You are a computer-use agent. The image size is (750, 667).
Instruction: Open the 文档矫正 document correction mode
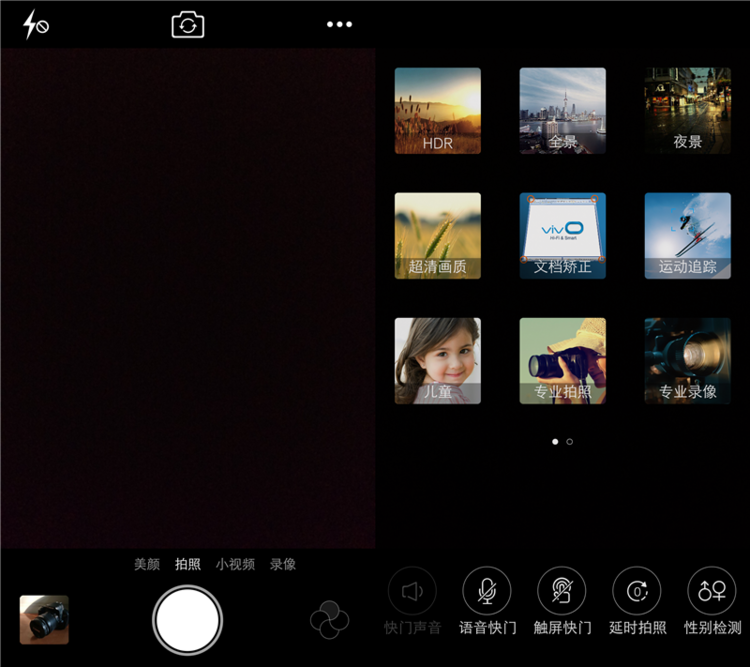[562, 236]
